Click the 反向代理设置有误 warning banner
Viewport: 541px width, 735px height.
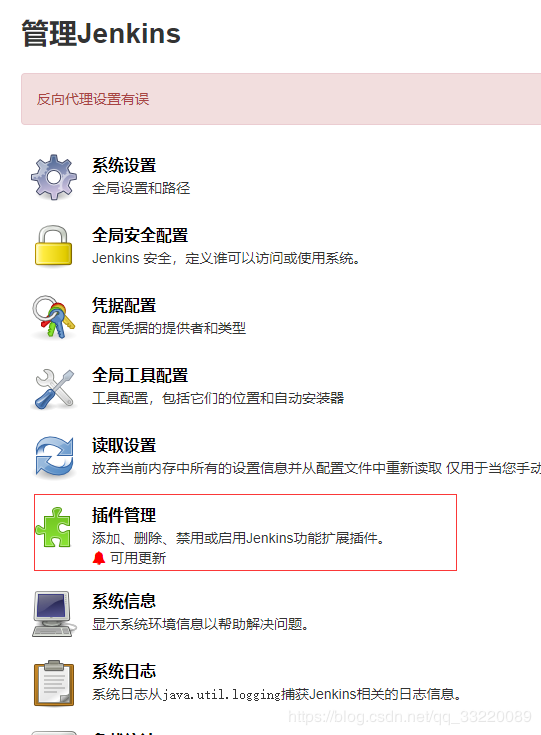(281, 99)
